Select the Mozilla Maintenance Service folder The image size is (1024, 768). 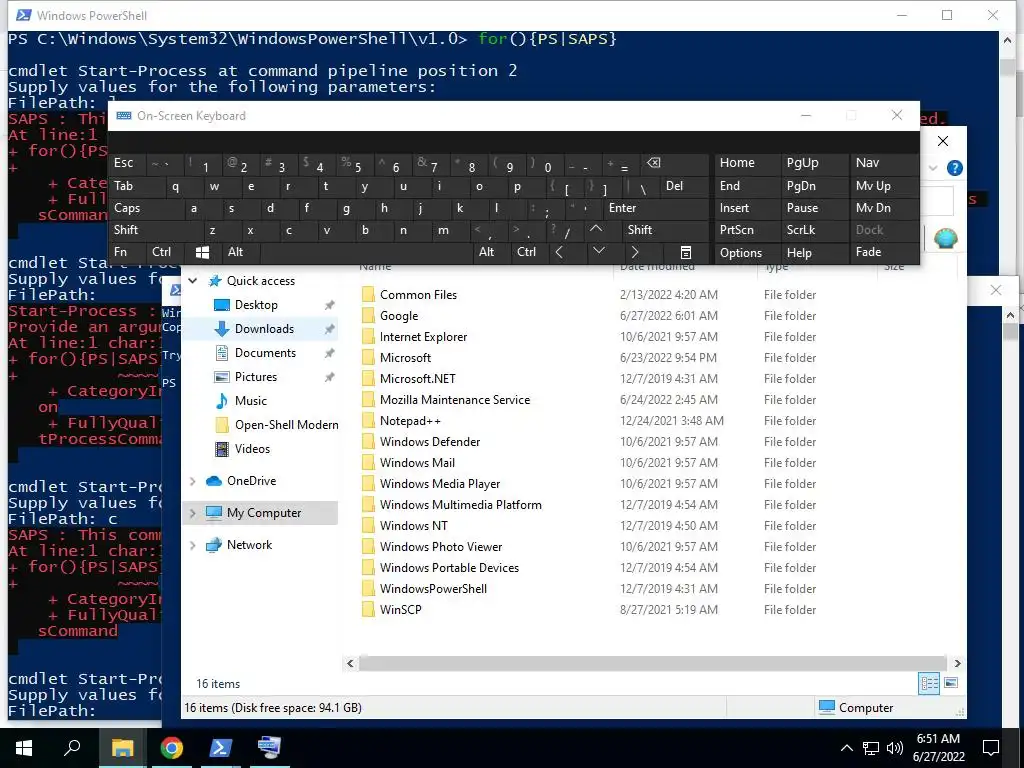pos(455,400)
